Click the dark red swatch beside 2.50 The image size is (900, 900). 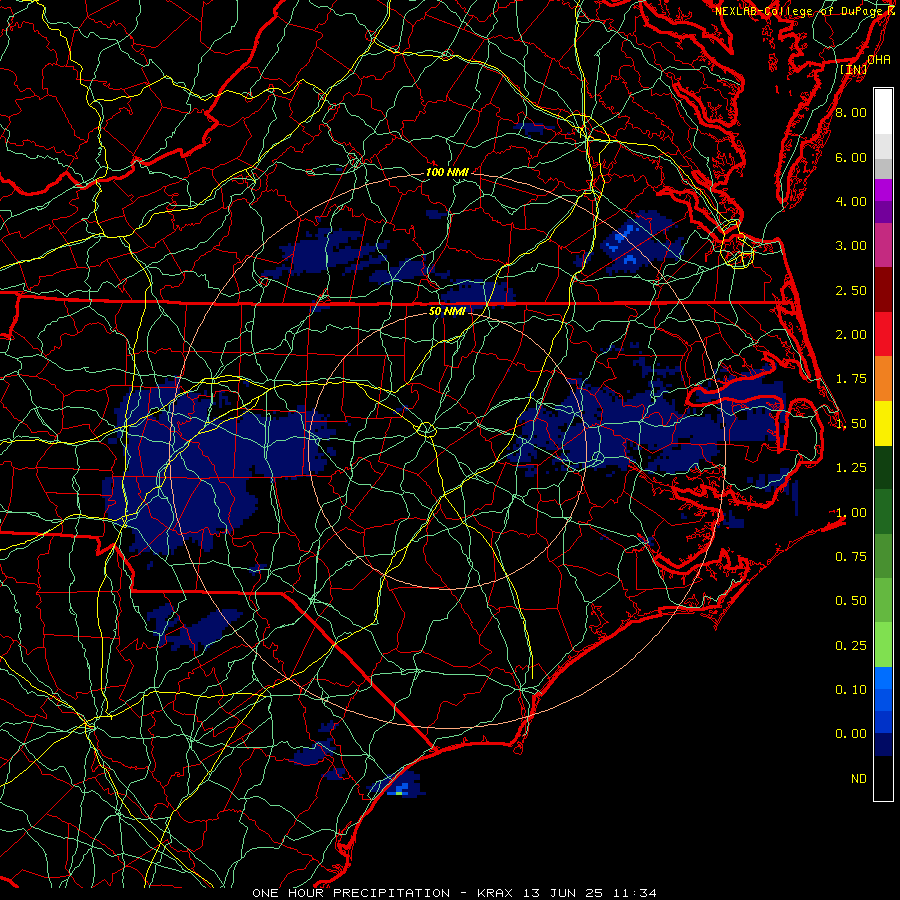[x=883, y=290]
